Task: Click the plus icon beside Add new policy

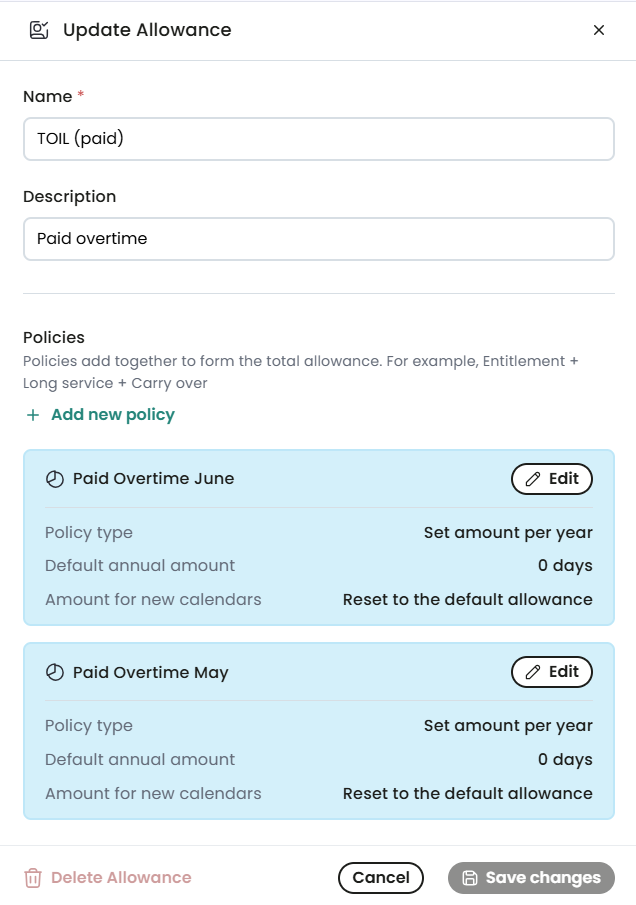Action: point(33,415)
